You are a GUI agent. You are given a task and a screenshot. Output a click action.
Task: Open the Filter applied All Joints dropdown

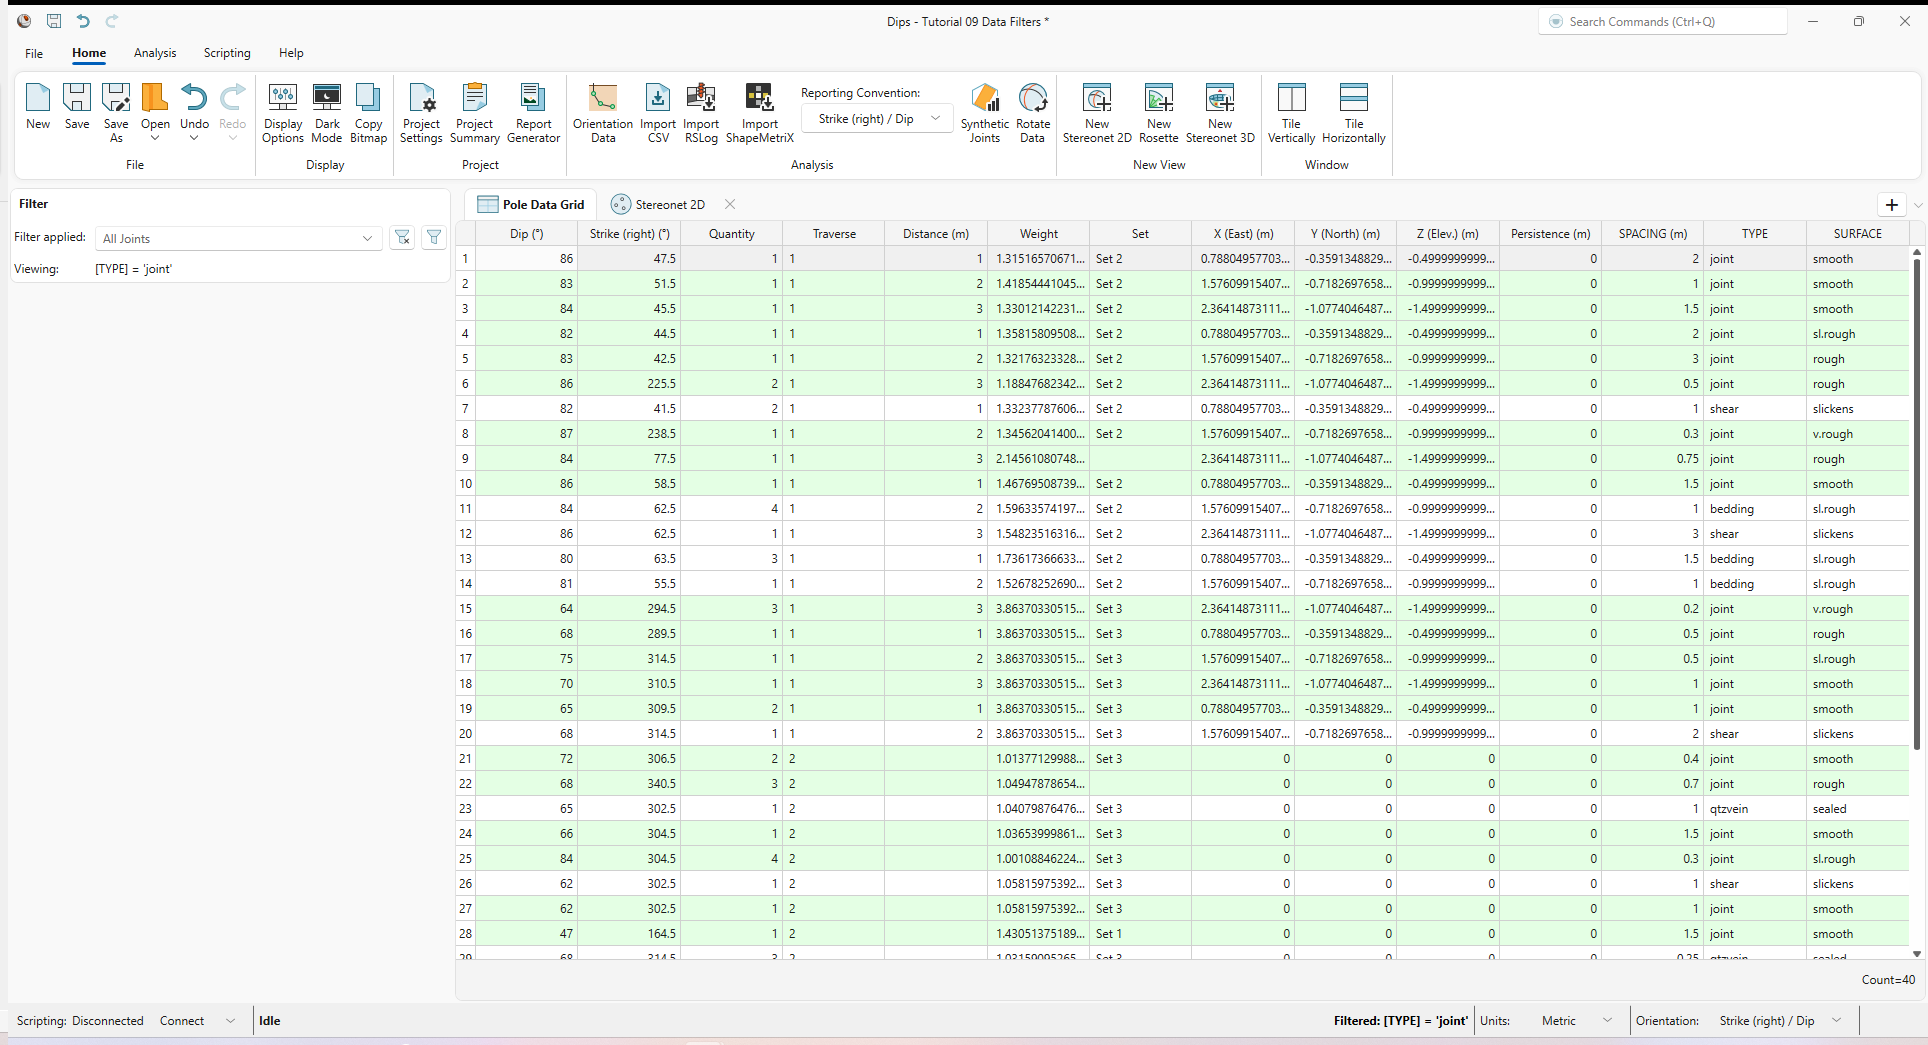238,239
